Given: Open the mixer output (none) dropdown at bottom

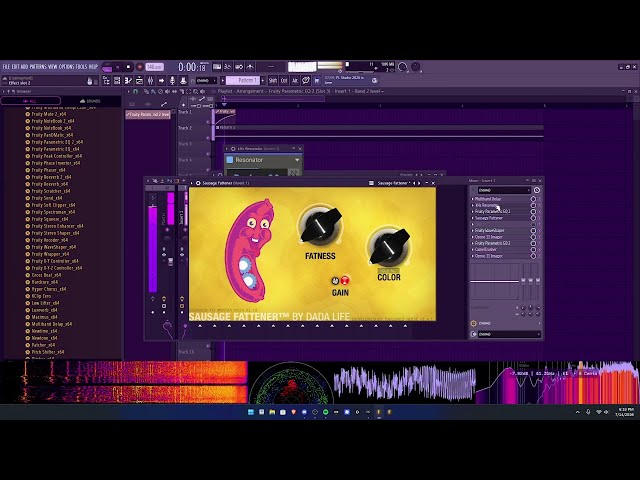Looking at the screenshot, I should 509,334.
